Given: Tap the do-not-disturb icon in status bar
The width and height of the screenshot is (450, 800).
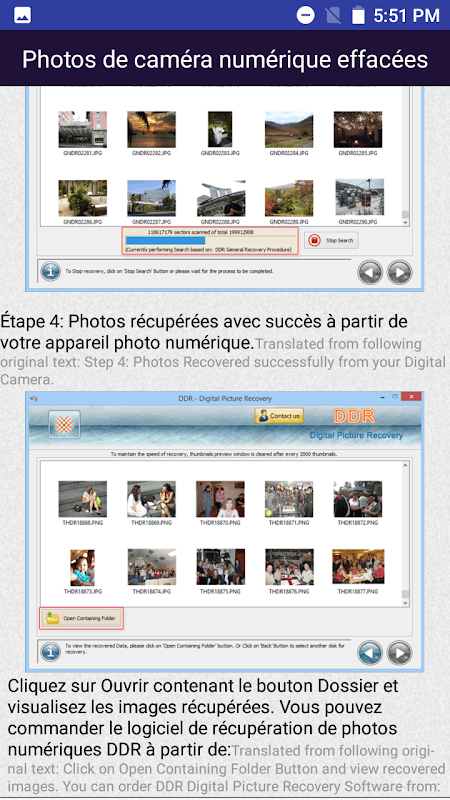Looking at the screenshot, I should point(306,15).
